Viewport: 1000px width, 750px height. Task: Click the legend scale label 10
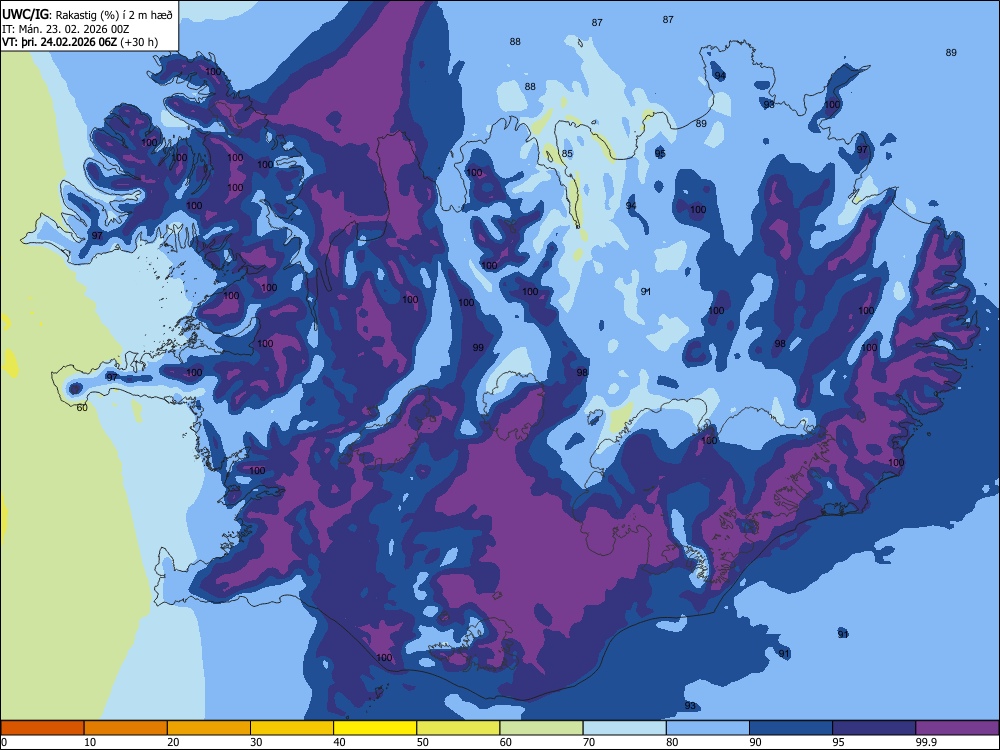click(90, 742)
